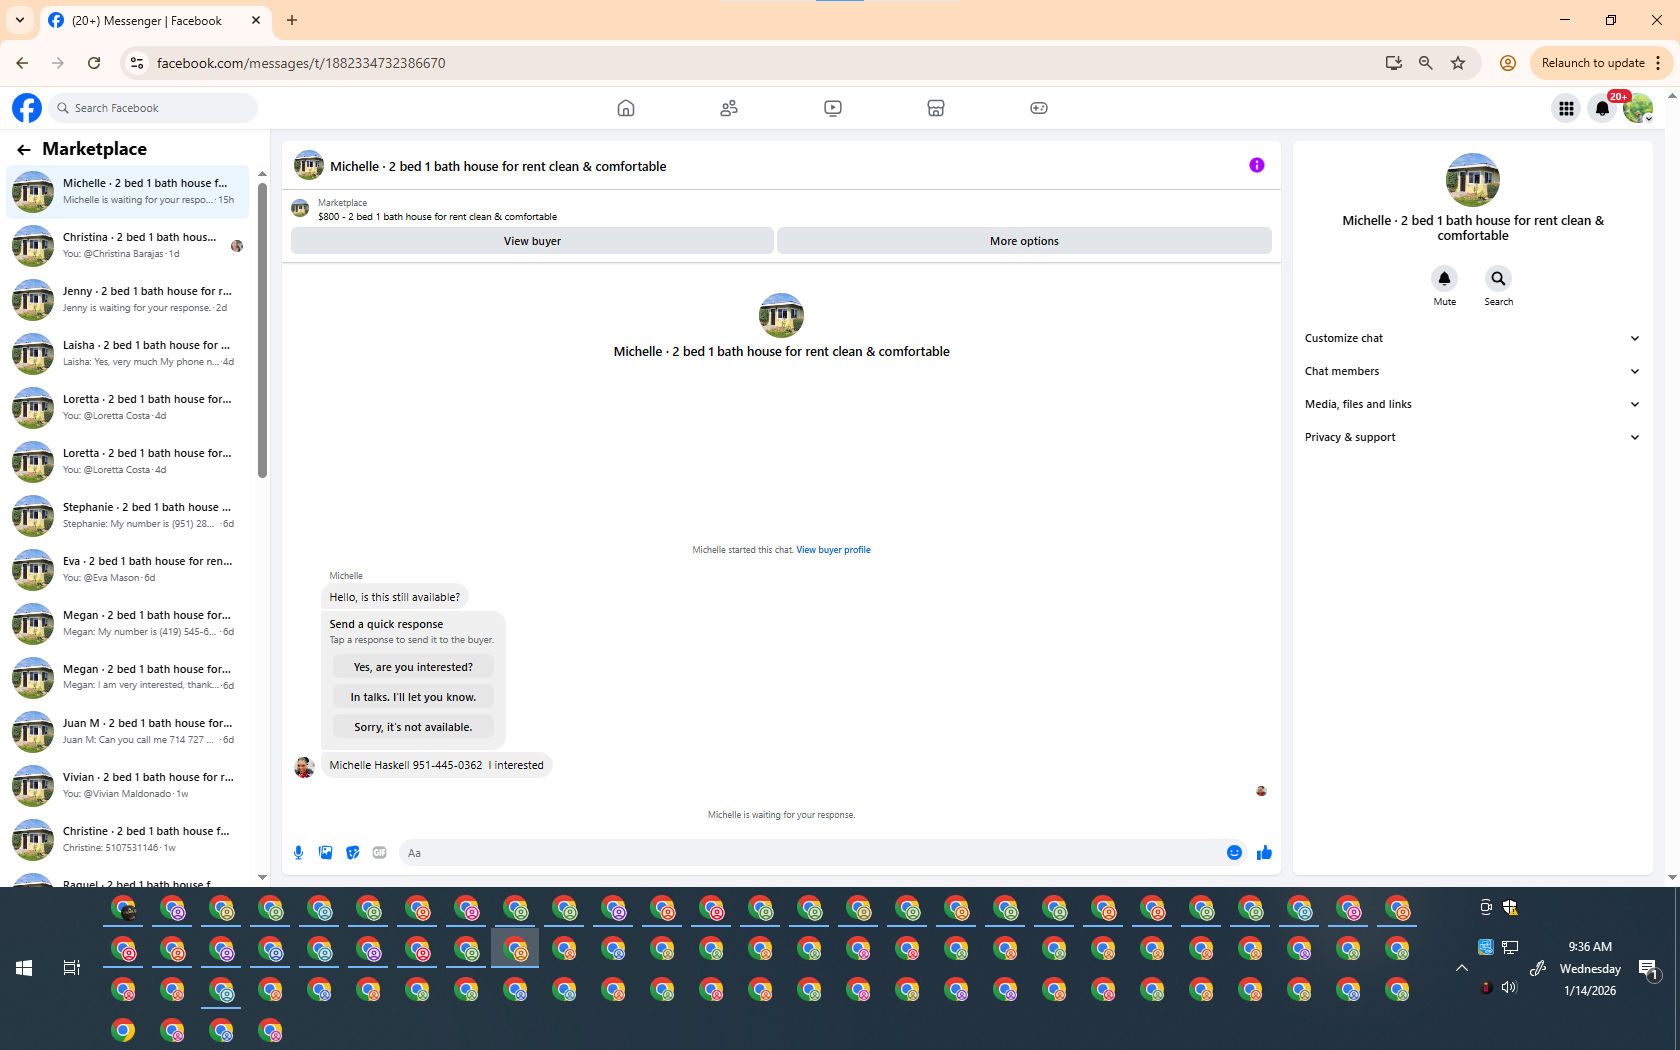Open the Facebook Home icon
The width and height of the screenshot is (1680, 1050).
626,108
